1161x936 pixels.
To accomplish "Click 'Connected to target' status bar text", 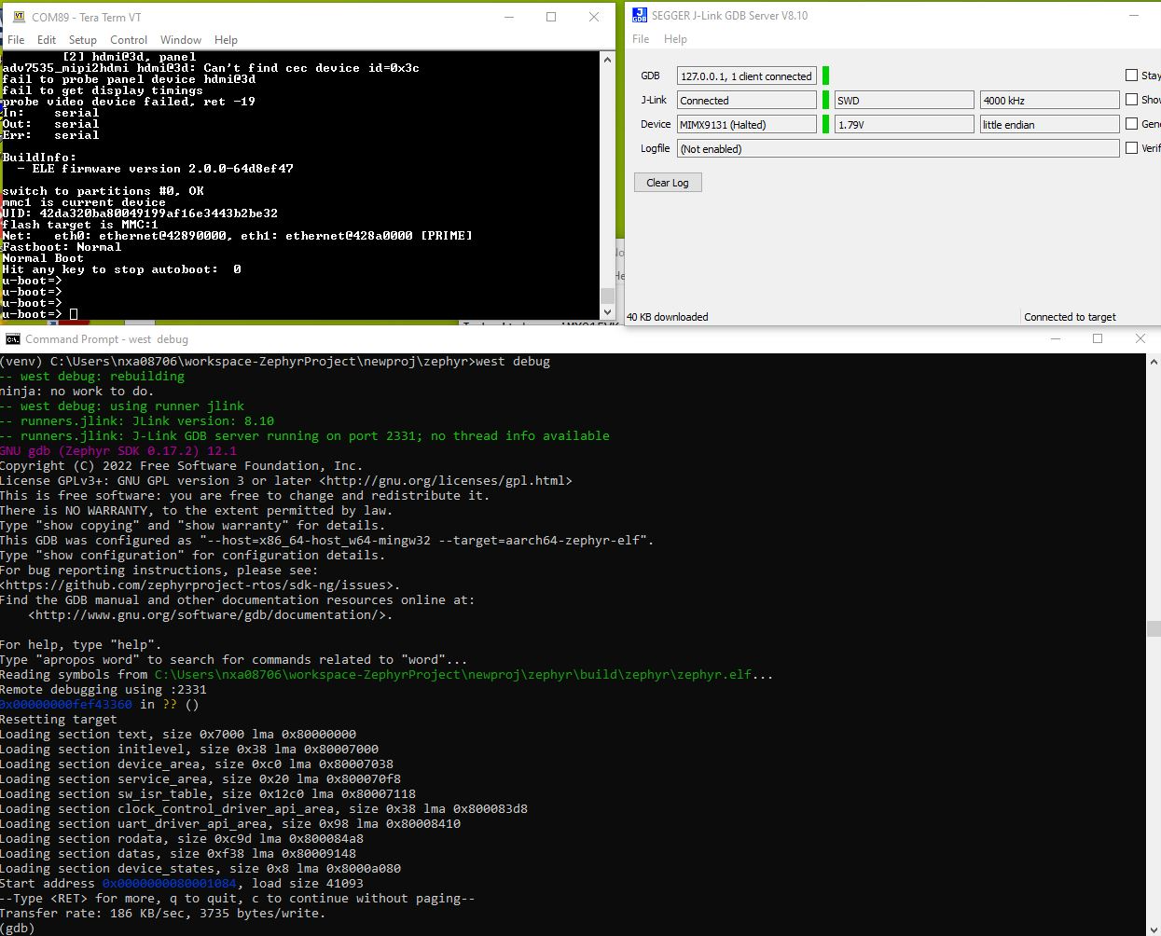I will pyautogui.click(x=1069, y=317).
